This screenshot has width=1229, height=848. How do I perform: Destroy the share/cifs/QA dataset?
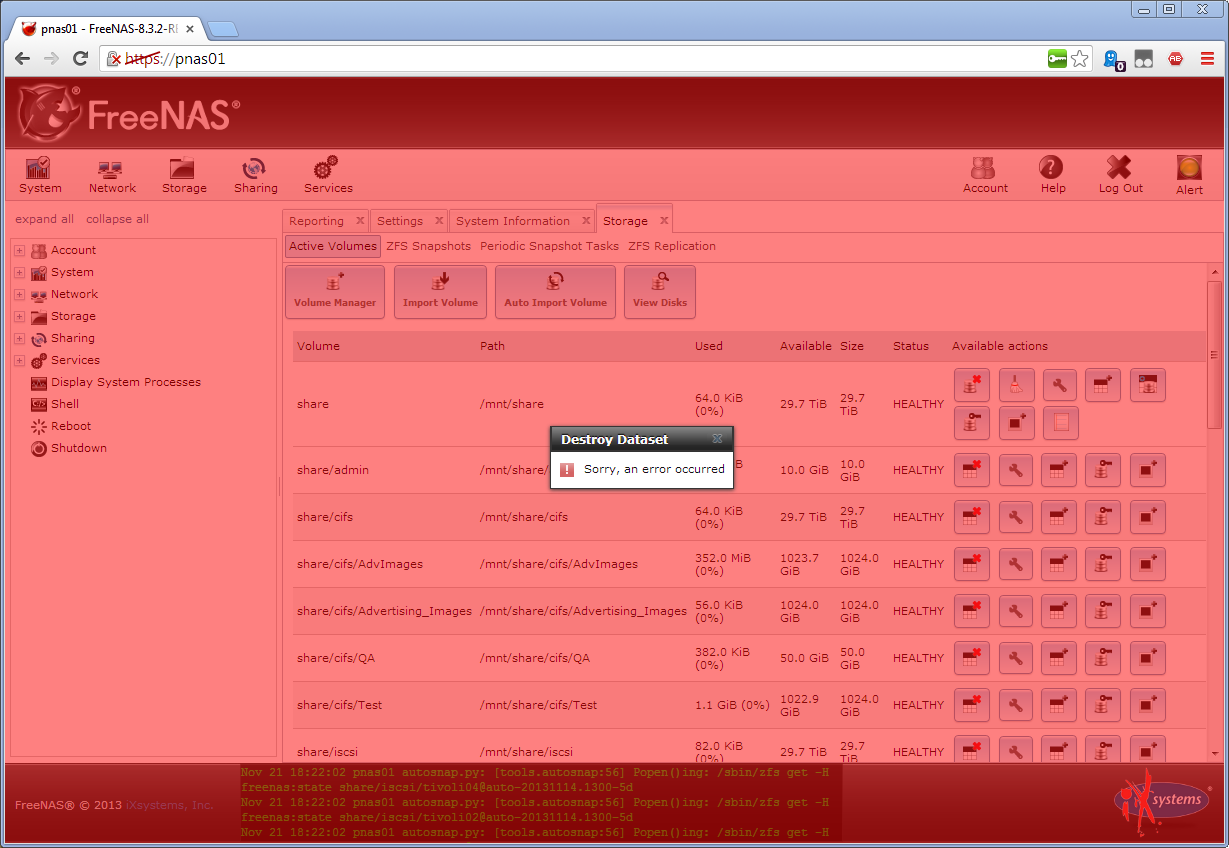pyautogui.click(x=972, y=658)
